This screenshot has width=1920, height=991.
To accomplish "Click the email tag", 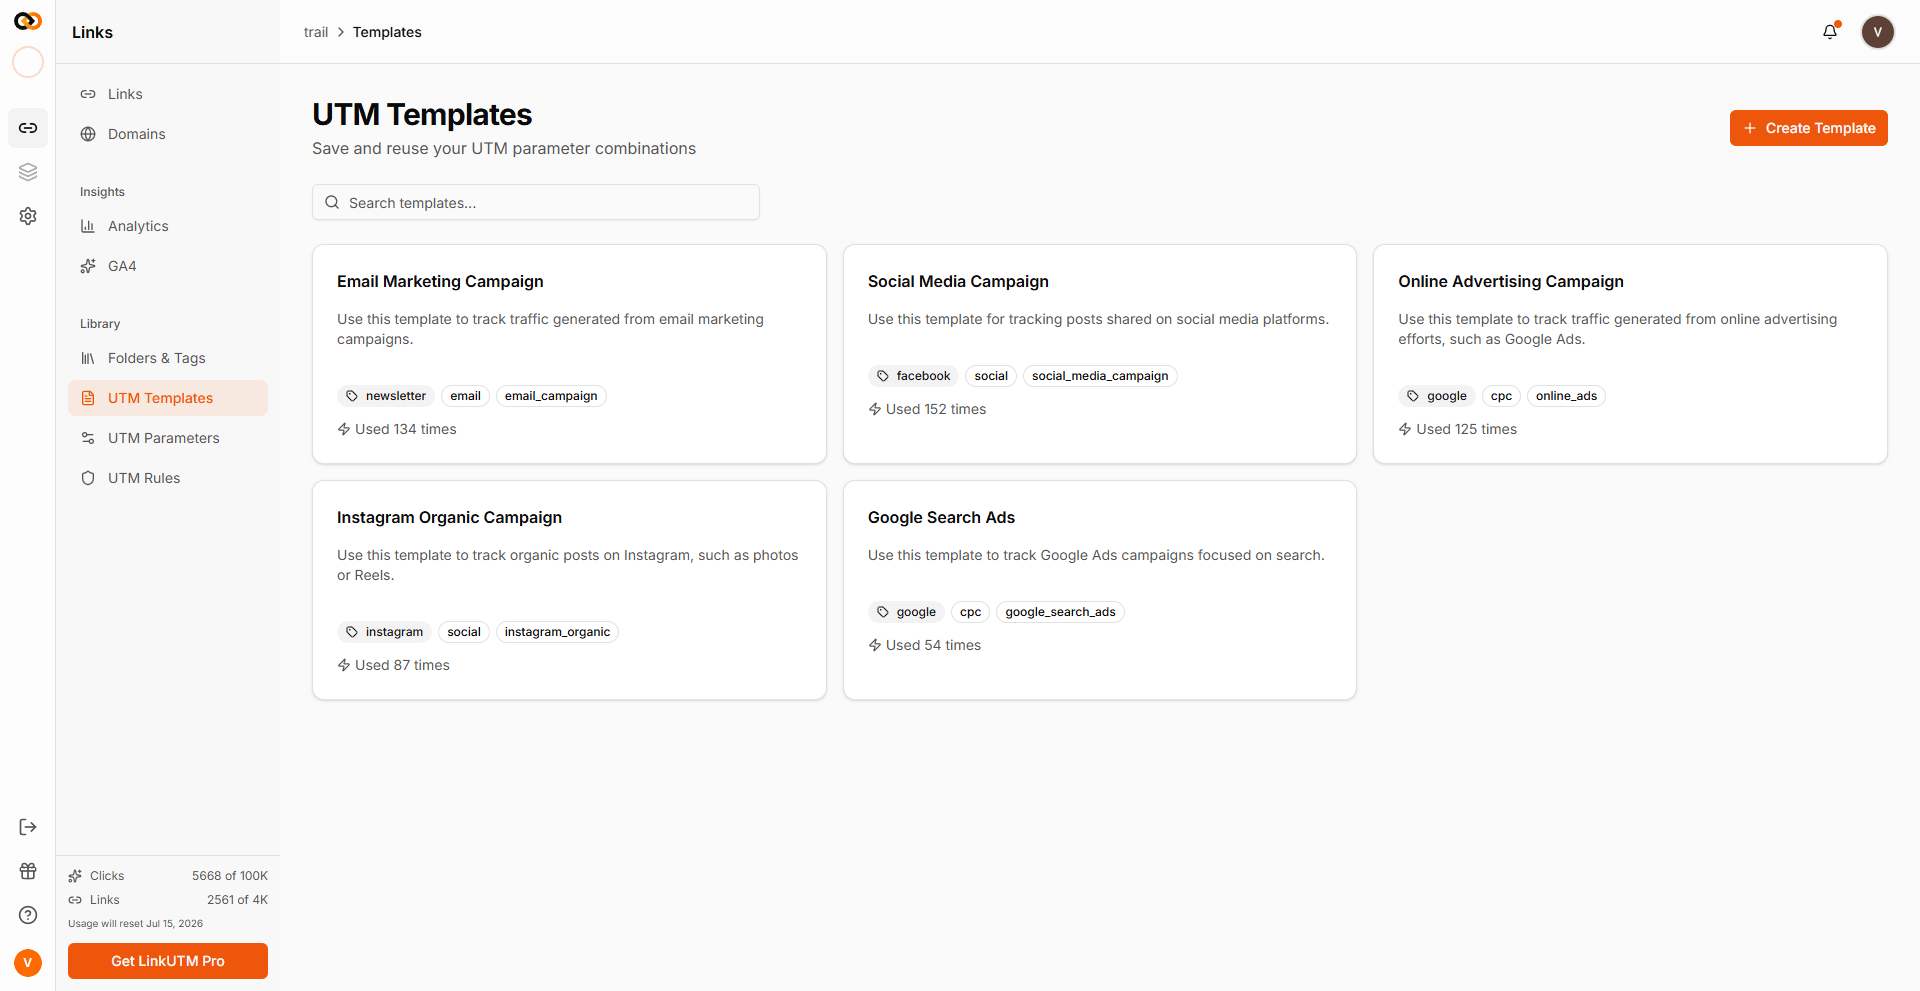I will coord(465,396).
